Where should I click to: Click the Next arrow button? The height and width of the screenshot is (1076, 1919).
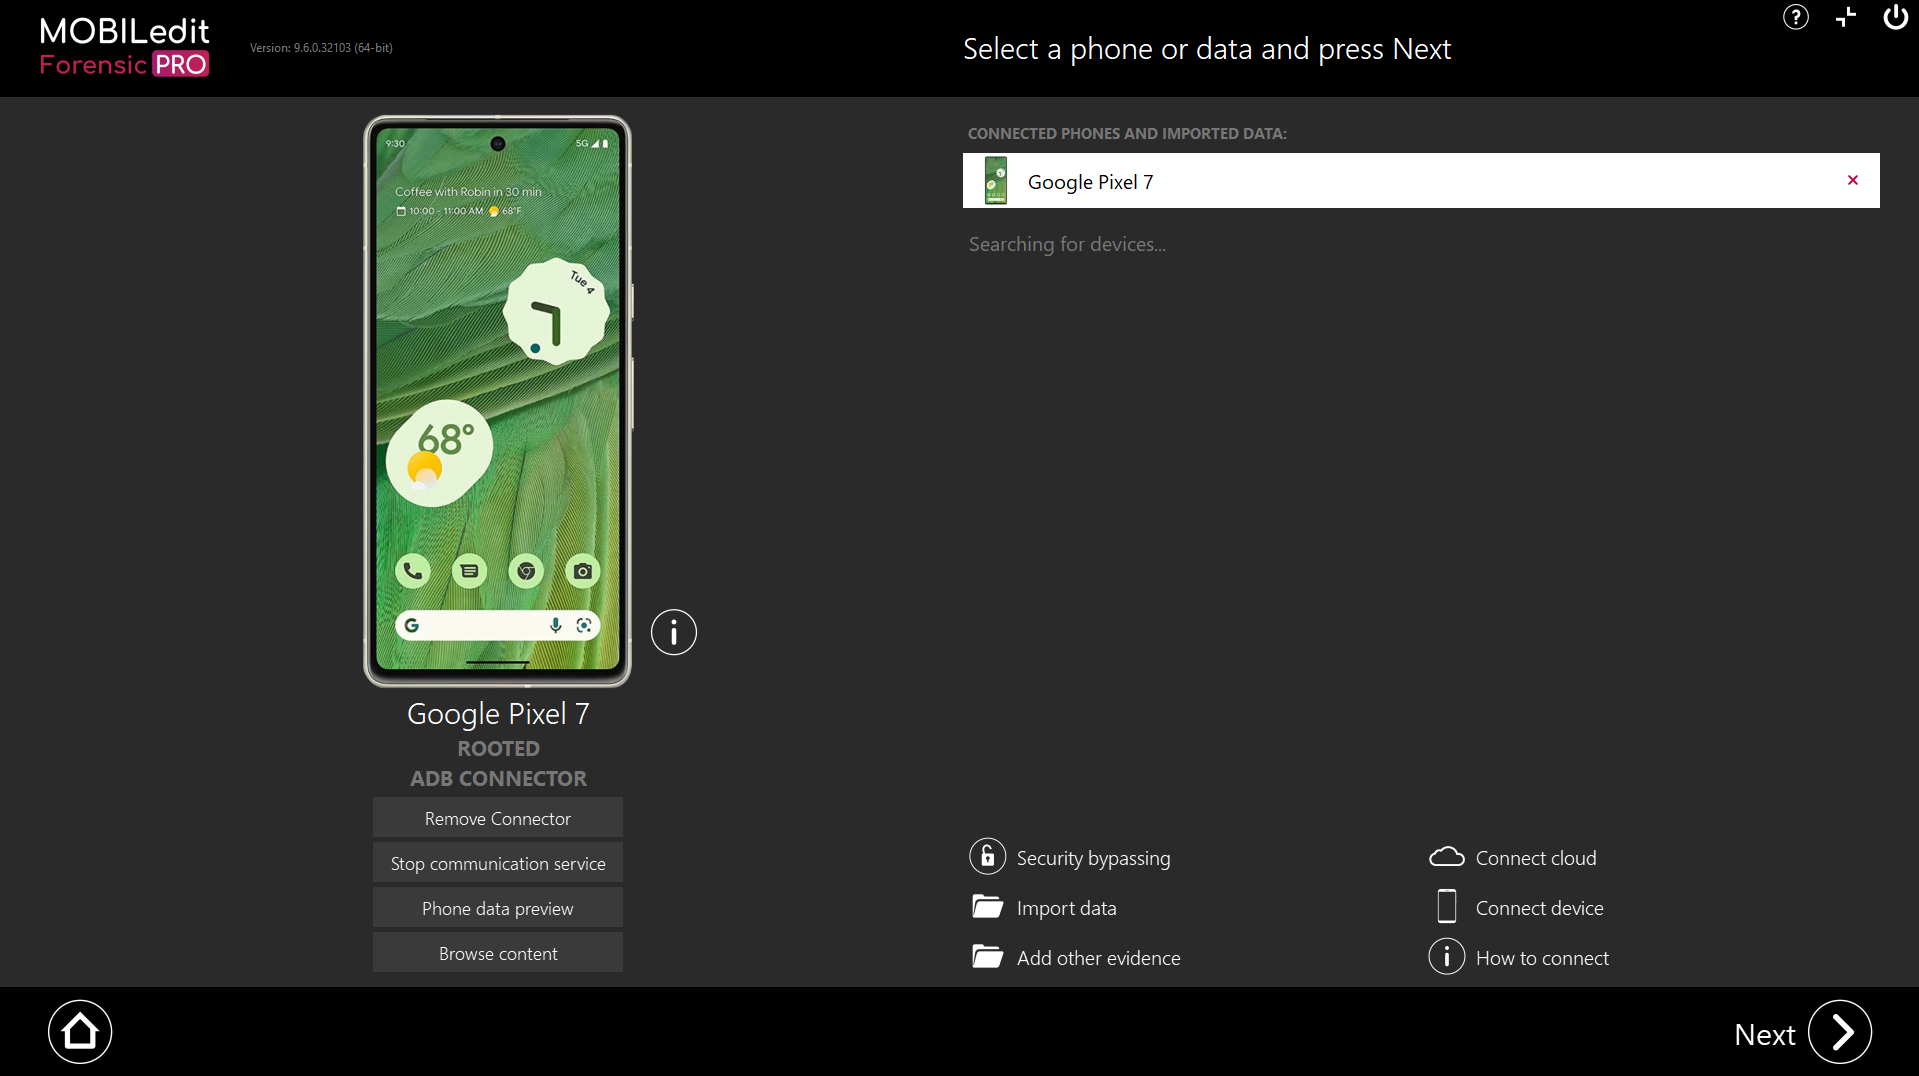coord(1840,1032)
